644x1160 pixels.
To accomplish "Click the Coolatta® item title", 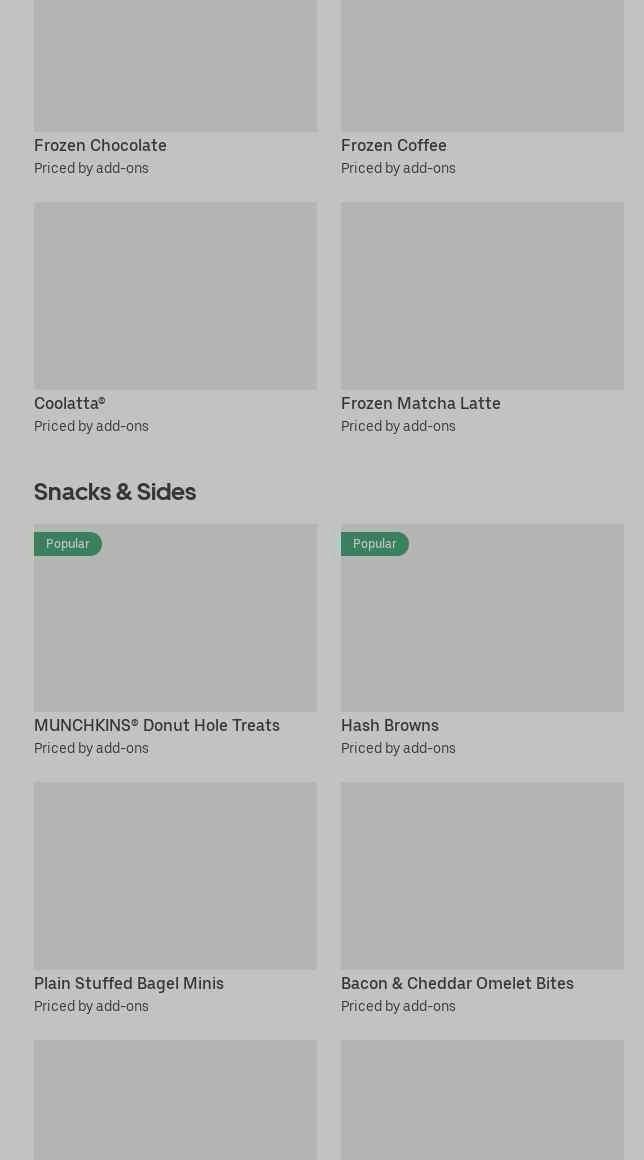I will (x=69, y=404).
